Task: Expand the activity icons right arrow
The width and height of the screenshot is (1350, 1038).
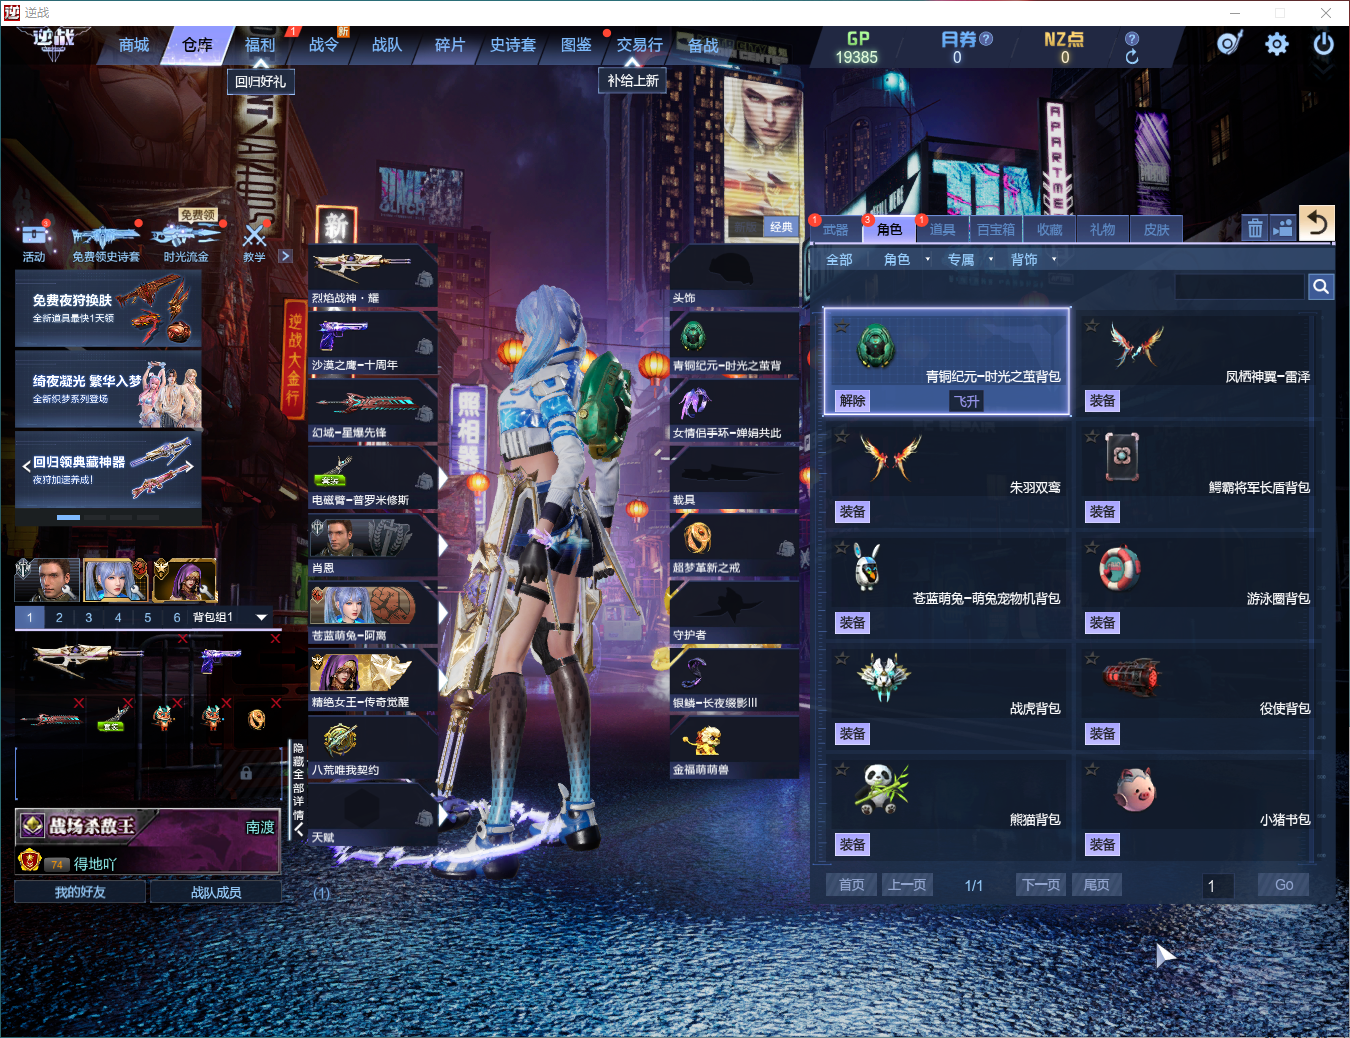Action: (x=285, y=256)
